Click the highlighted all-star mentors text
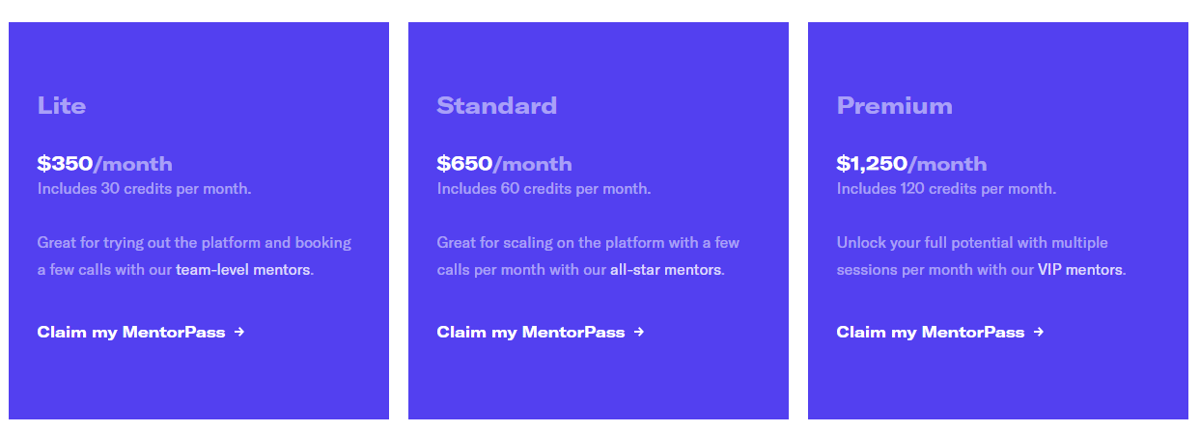 click(665, 270)
